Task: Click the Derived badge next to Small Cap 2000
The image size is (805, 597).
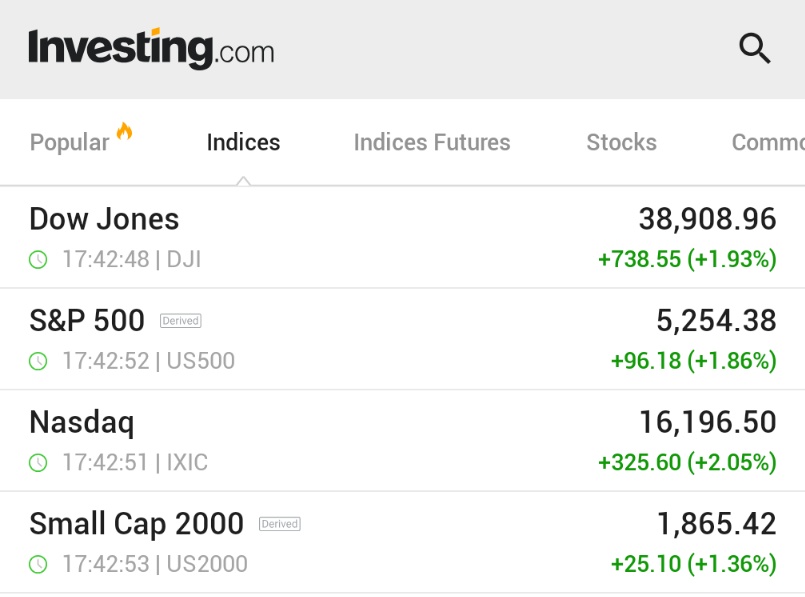Action: tap(280, 524)
